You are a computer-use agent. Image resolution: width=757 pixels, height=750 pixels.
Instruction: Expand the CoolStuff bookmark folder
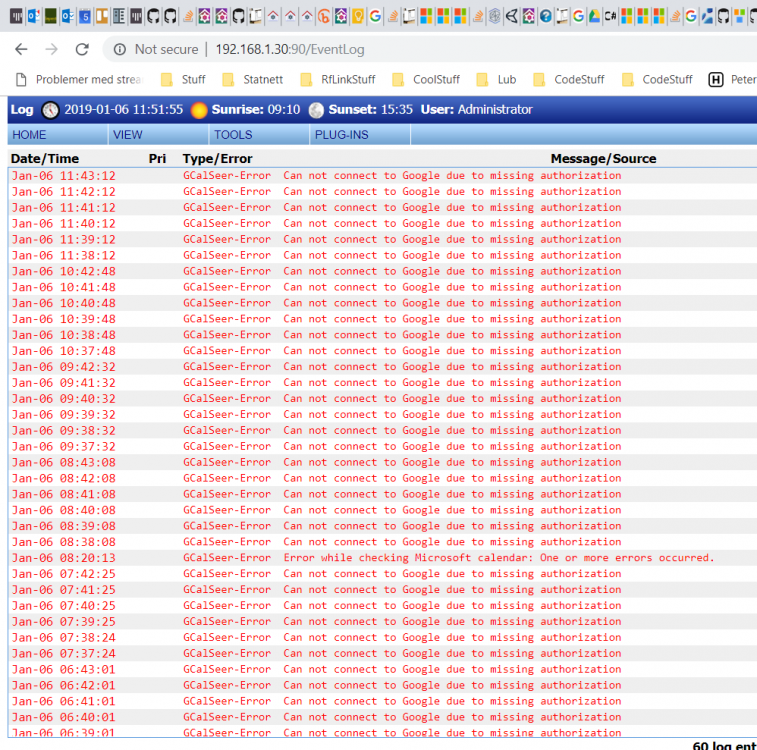pos(426,80)
